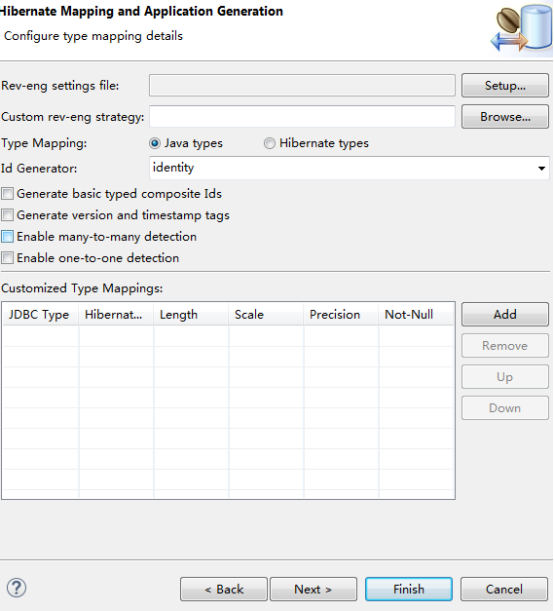Click the JDBC Type column header
This screenshot has width=554, height=611.
41,315
